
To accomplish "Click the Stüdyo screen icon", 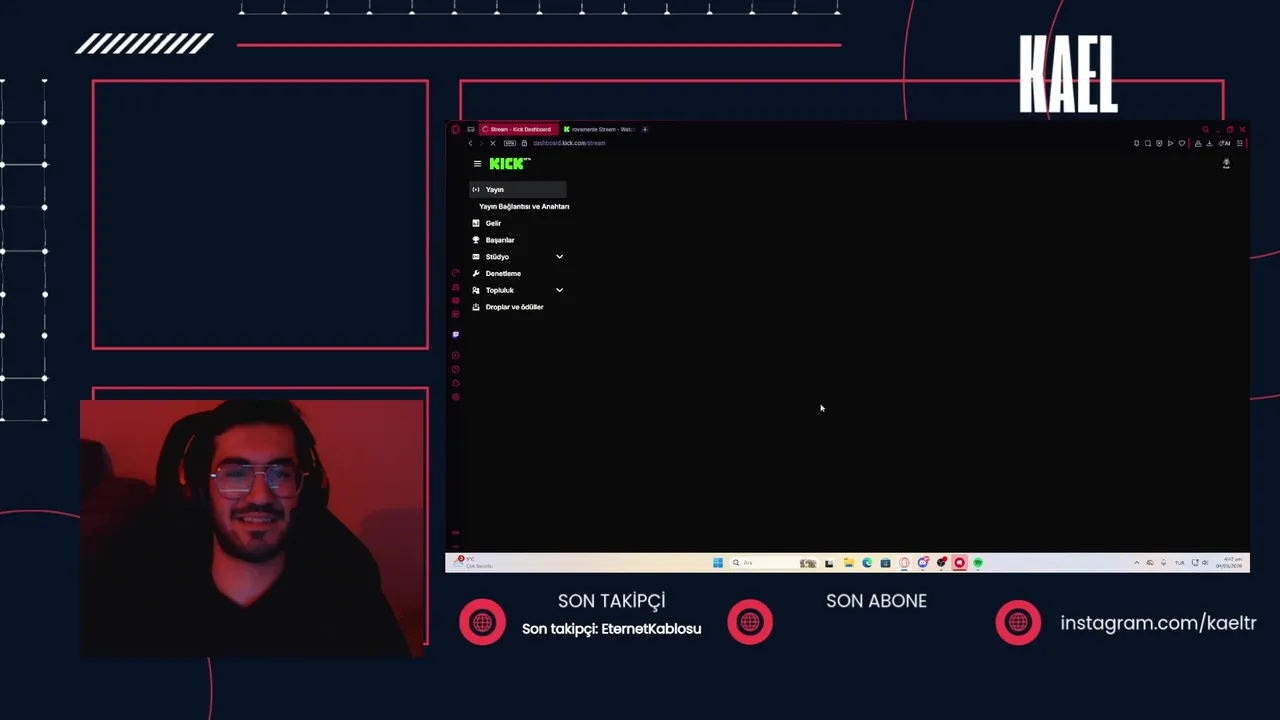I will pyautogui.click(x=476, y=257).
